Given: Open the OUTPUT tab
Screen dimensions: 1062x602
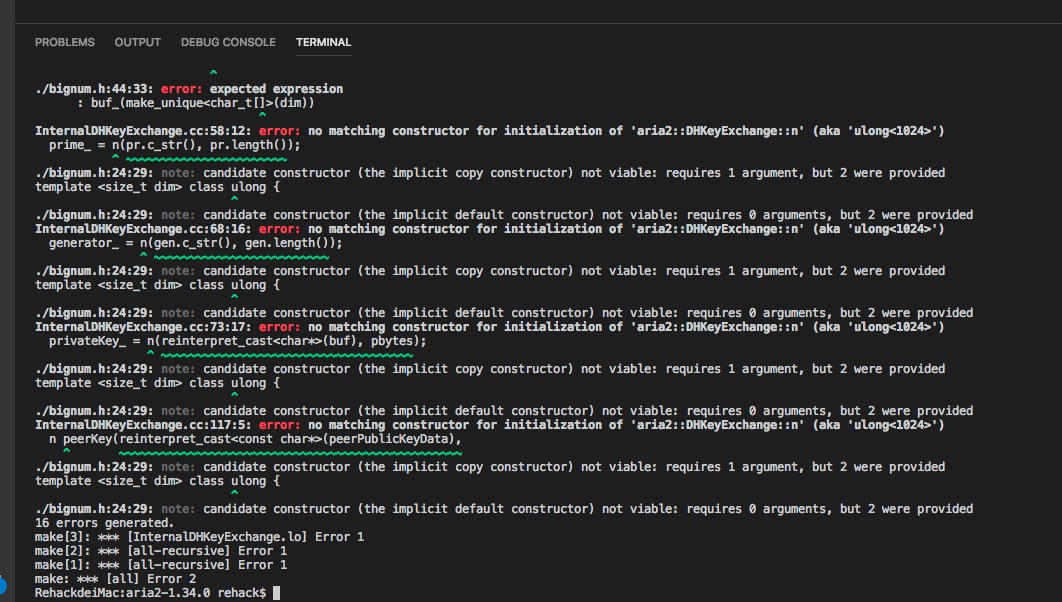Looking at the screenshot, I should click(137, 42).
